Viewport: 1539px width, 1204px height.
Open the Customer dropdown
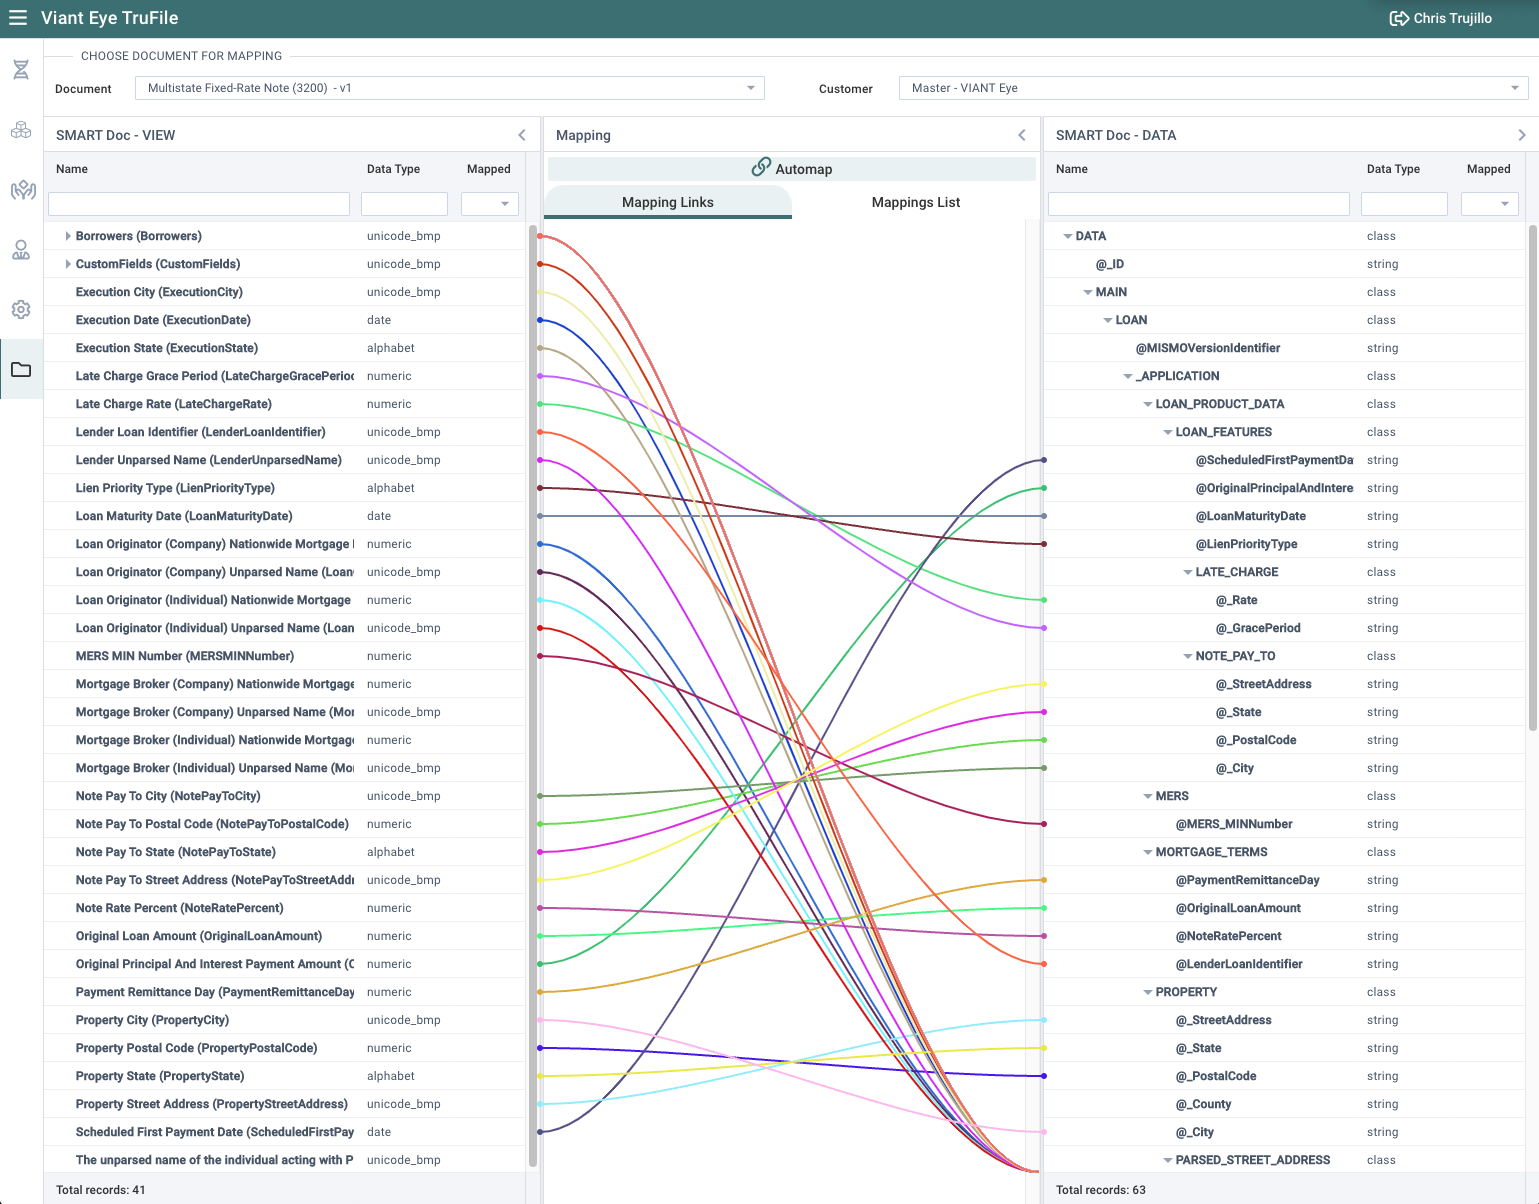[1514, 88]
